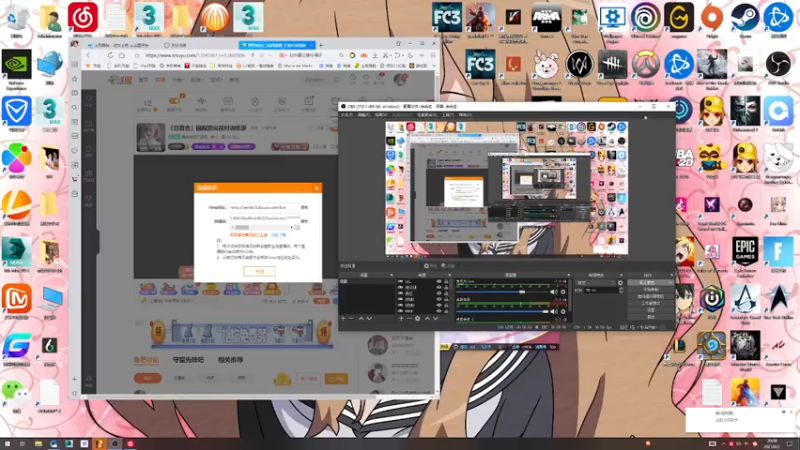This screenshot has height=450, width=800.
Task: Open scene transition type dropdown
Action: pos(595,283)
